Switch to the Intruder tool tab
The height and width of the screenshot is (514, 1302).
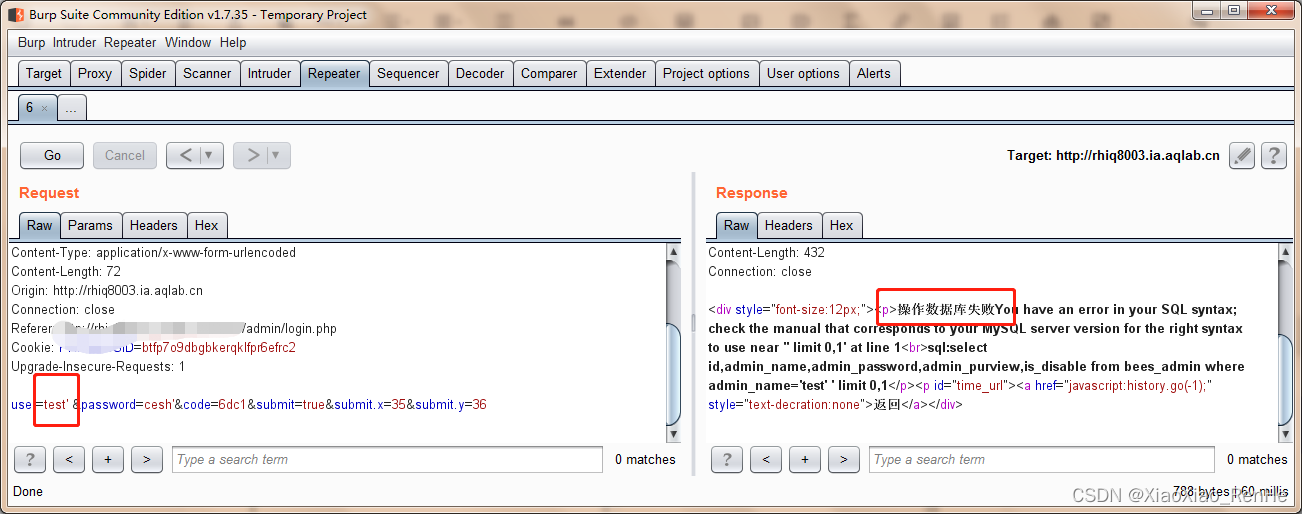(270, 73)
